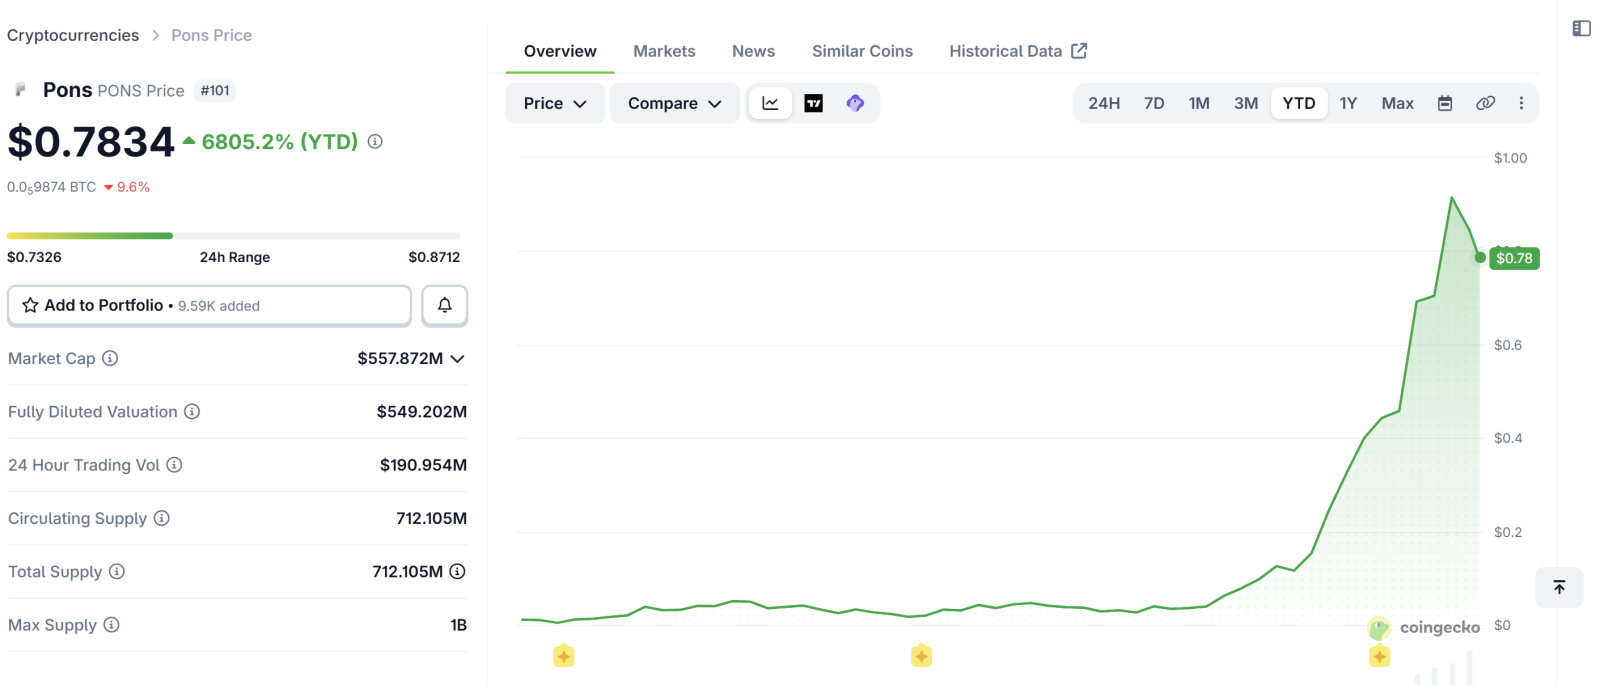The image size is (1600, 685).
Task: Click the 6805.2% (YTD) change text
Action: coord(280,142)
